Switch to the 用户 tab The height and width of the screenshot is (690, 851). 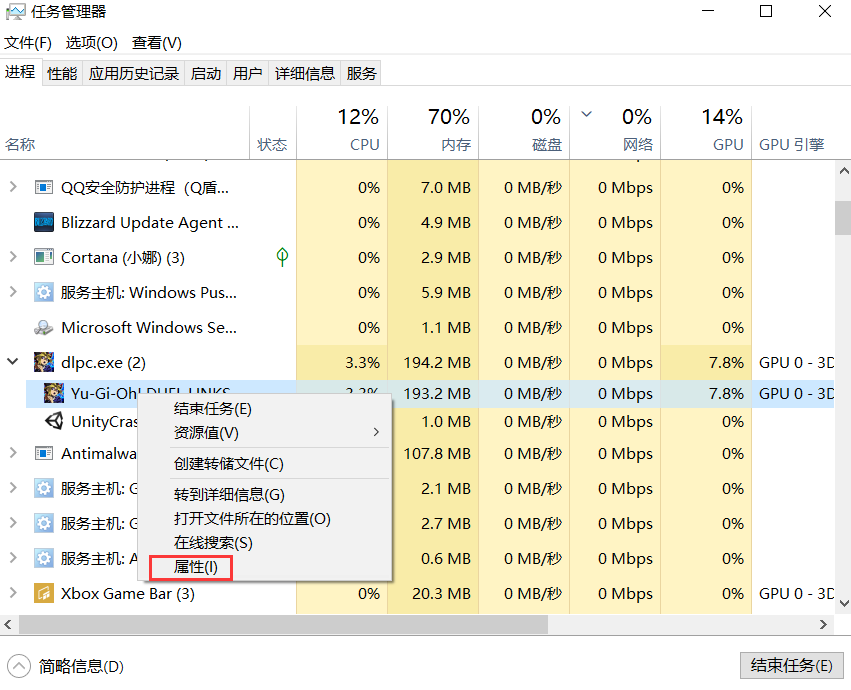coord(247,73)
